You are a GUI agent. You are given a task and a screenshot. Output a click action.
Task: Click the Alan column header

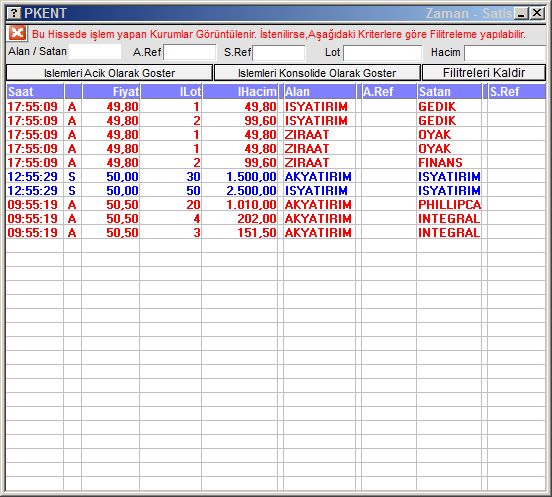pyautogui.click(x=320, y=92)
